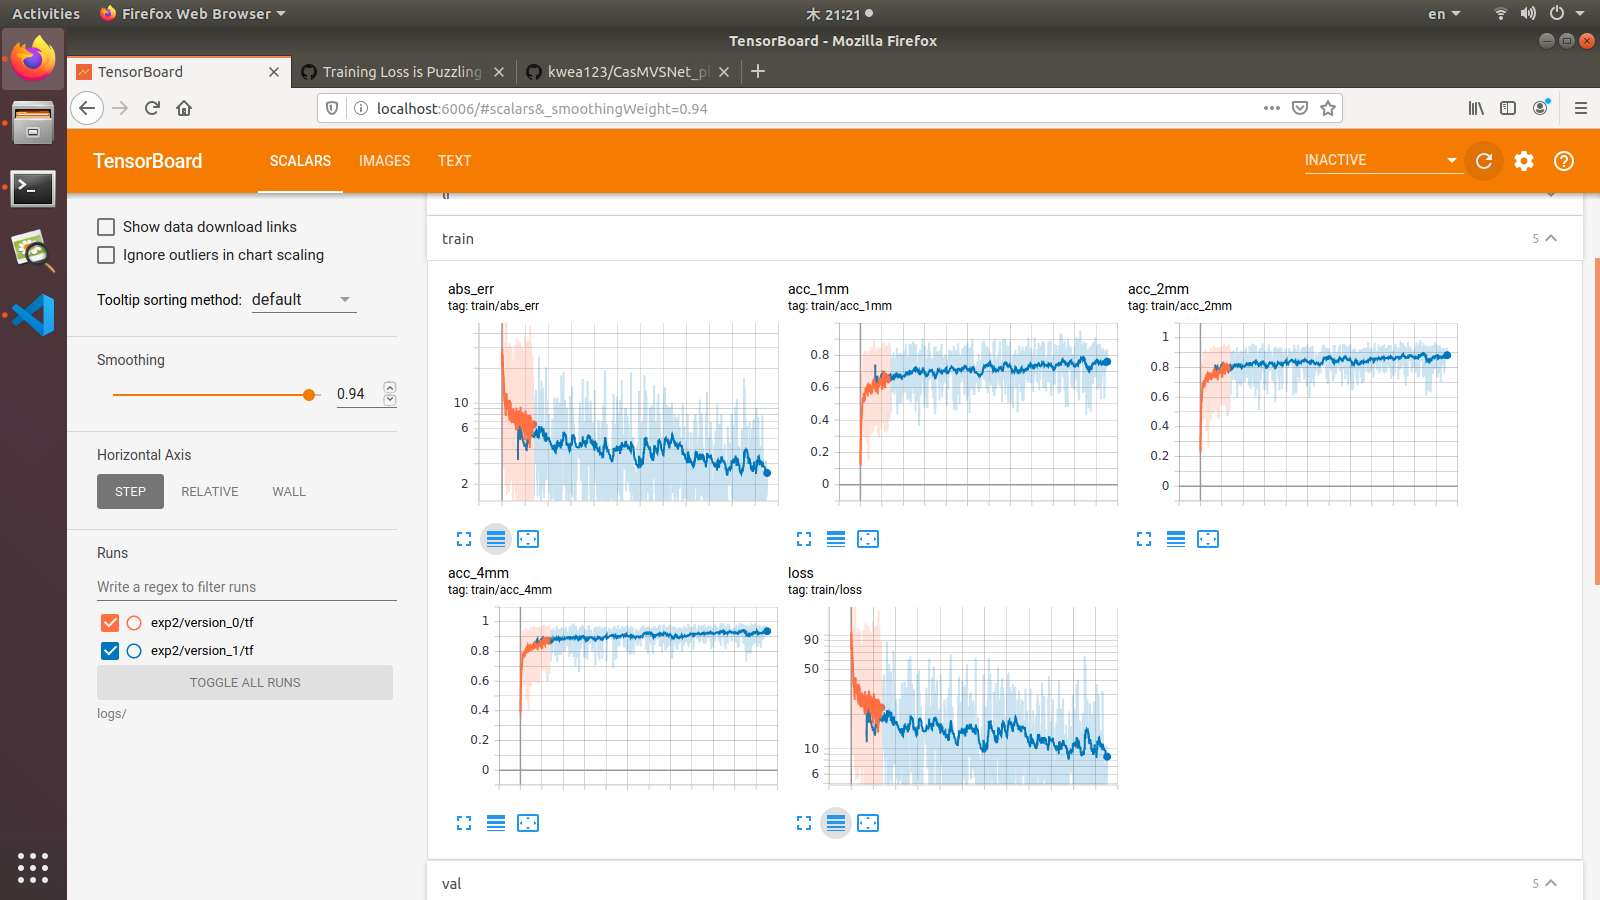Expand the acc_4mm chart to full size

coord(464,823)
